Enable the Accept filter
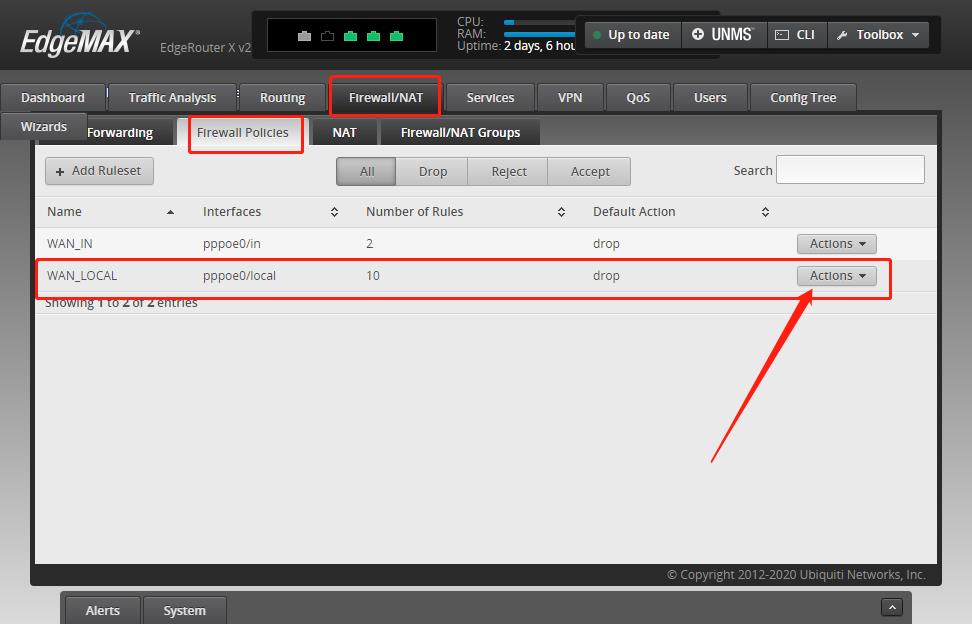The width and height of the screenshot is (972, 624). coord(589,171)
